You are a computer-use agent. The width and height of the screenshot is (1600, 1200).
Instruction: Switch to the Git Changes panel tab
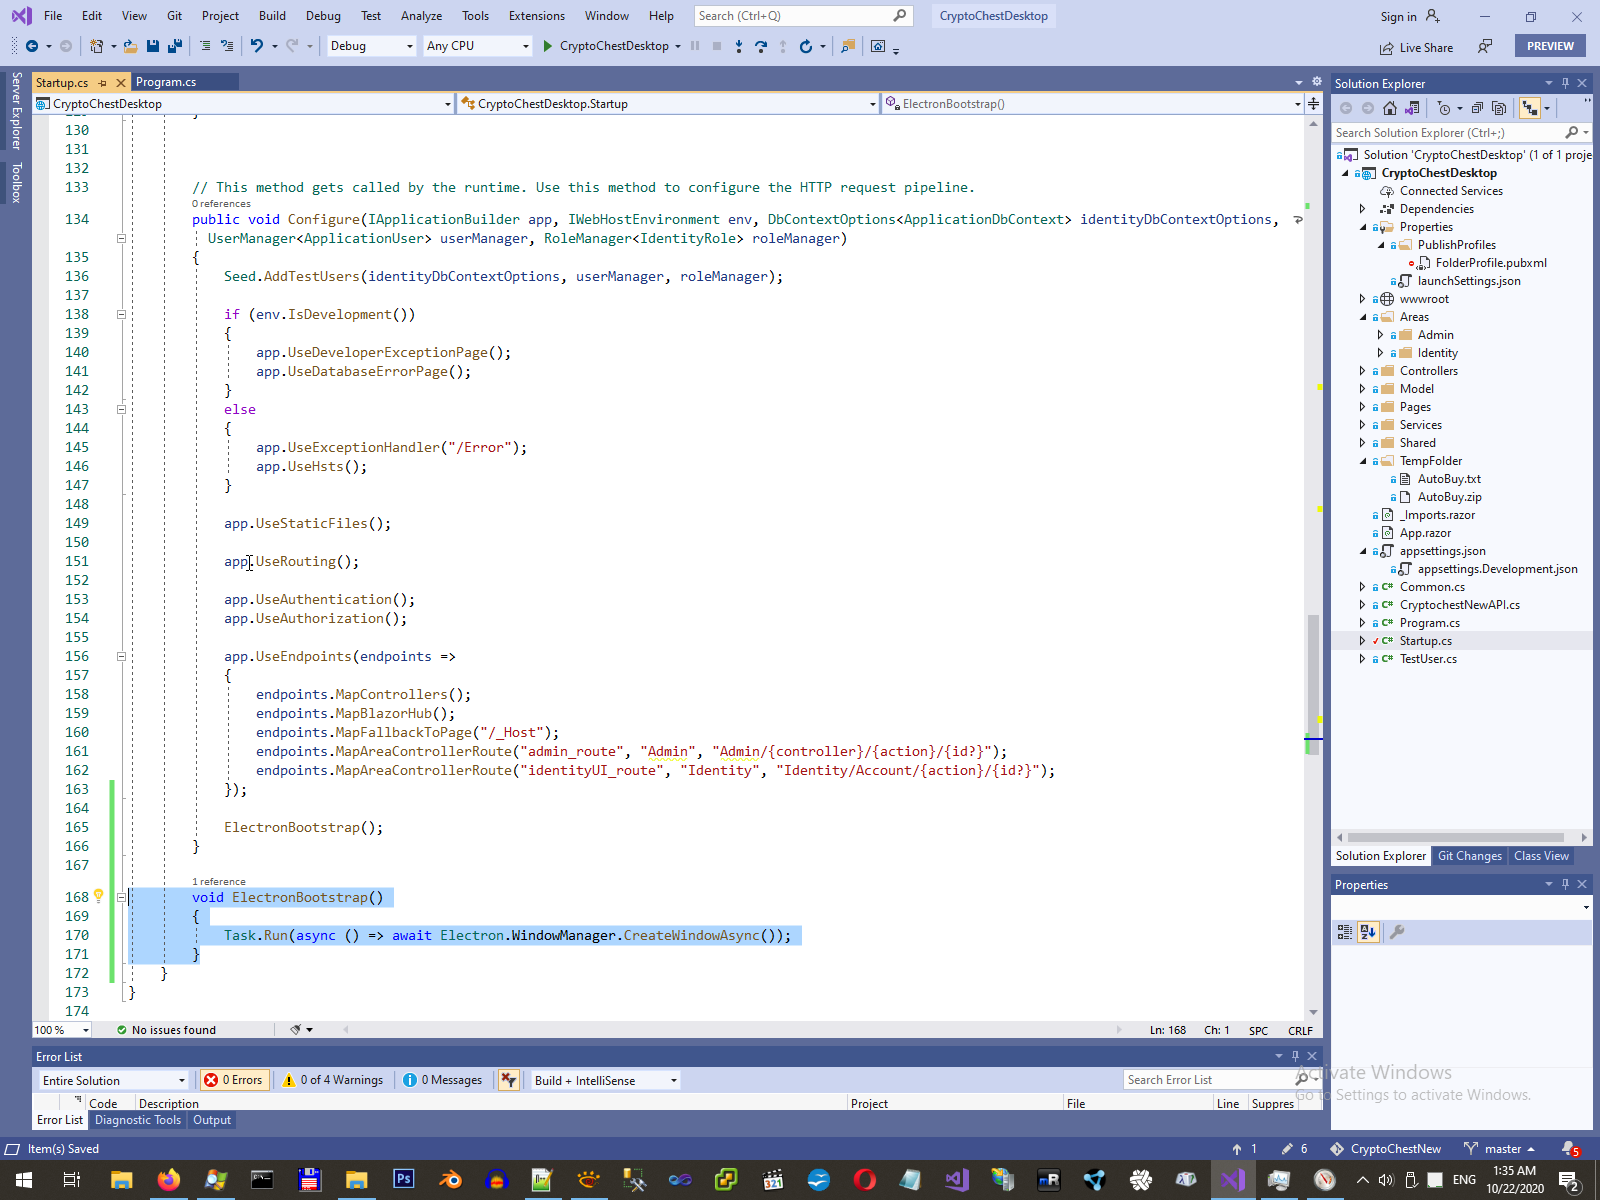pos(1469,856)
